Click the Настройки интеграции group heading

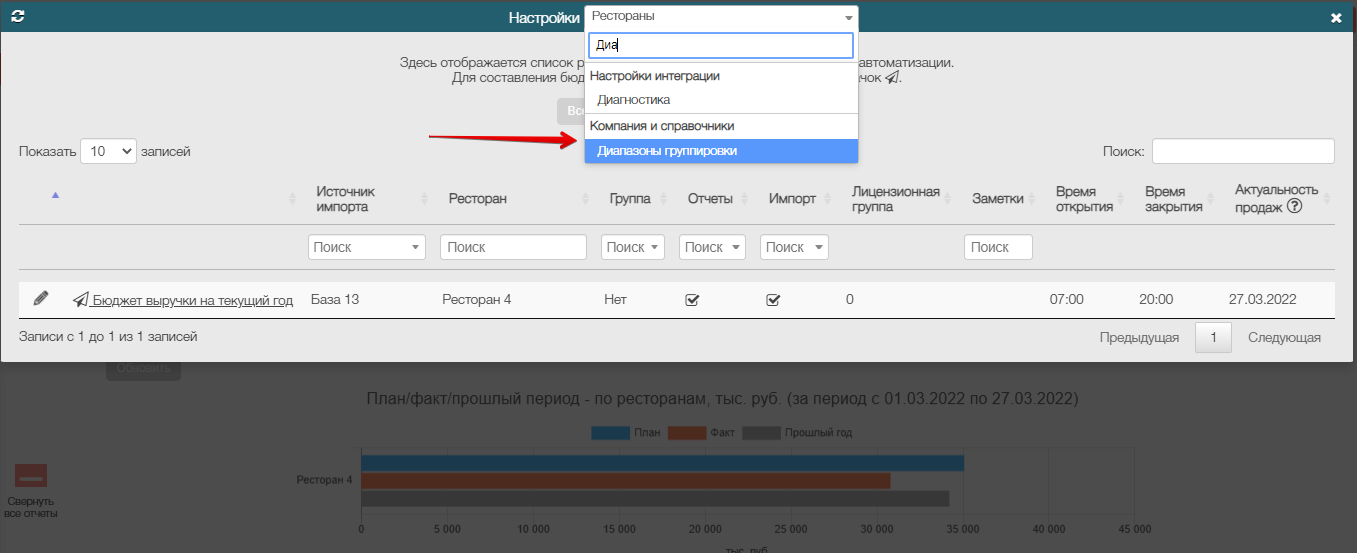coord(655,76)
